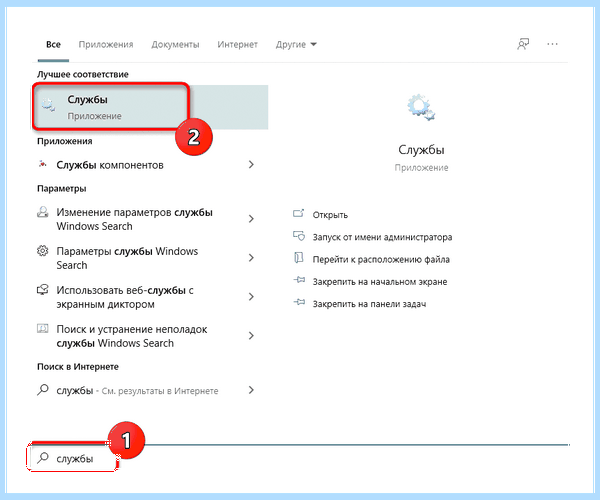Click the pin icon for Закрепить на панели задач
This screenshot has height=500, width=600.
tap(299, 303)
